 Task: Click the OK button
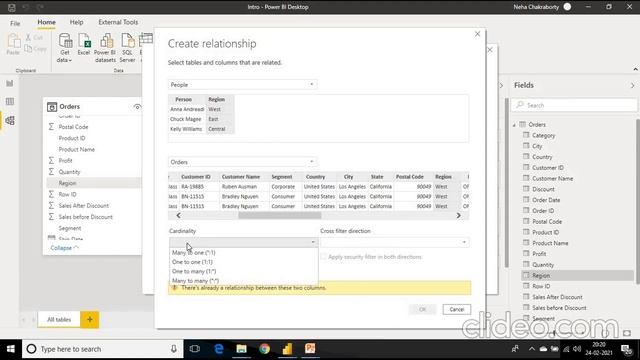pos(422,309)
